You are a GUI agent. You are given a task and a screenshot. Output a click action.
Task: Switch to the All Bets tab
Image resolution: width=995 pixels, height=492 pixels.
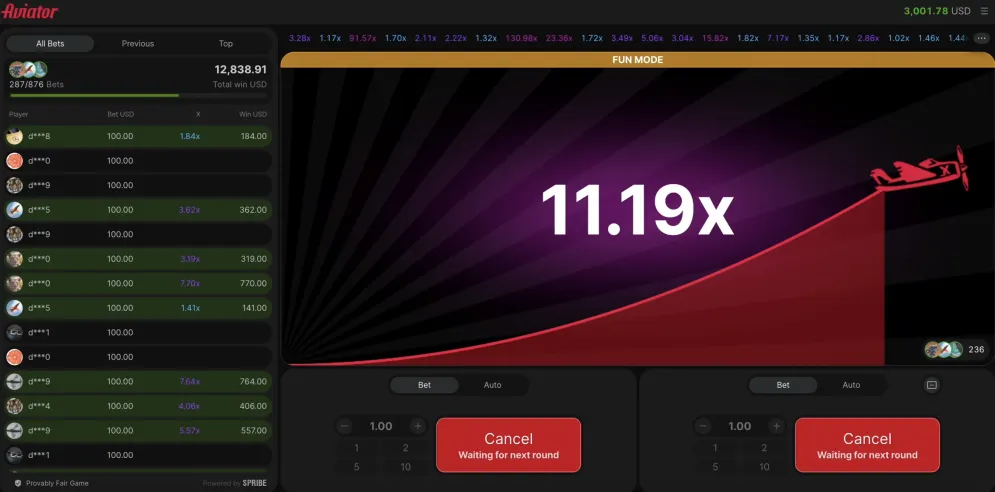click(x=50, y=44)
